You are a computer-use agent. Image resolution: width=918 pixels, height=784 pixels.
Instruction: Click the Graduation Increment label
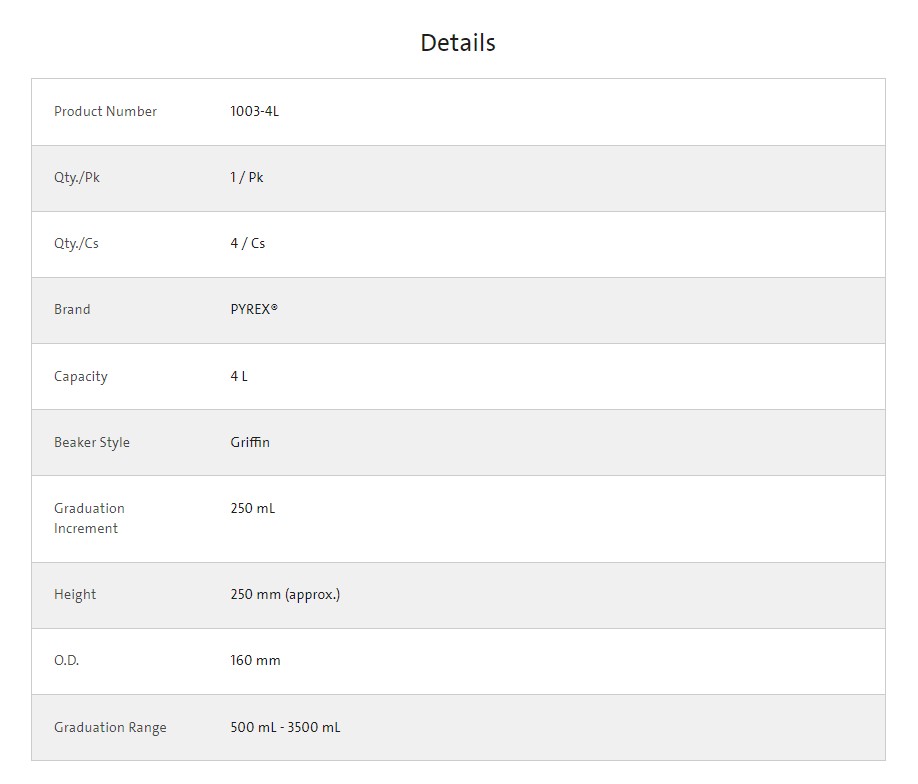coord(89,518)
